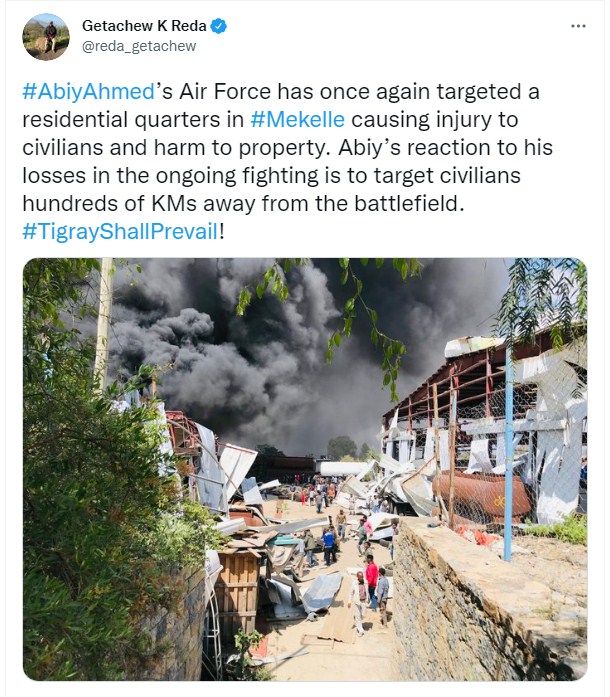
Task: Open Getachew K Reda's profile avatar
Action: tap(46, 36)
